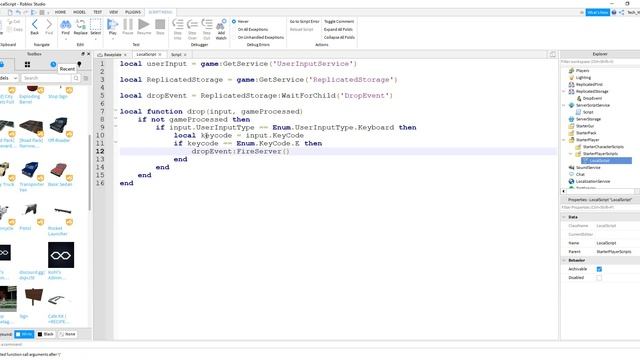
Task: Click the split editor icon above code
Action: 552,54
